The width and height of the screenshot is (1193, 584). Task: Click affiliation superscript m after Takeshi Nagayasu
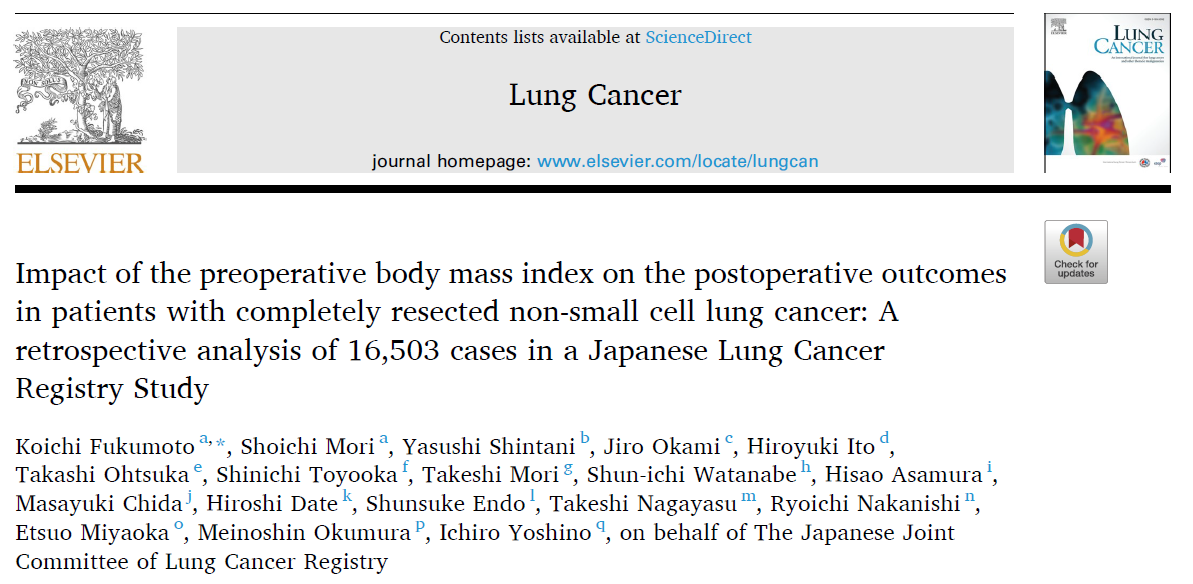tap(749, 497)
